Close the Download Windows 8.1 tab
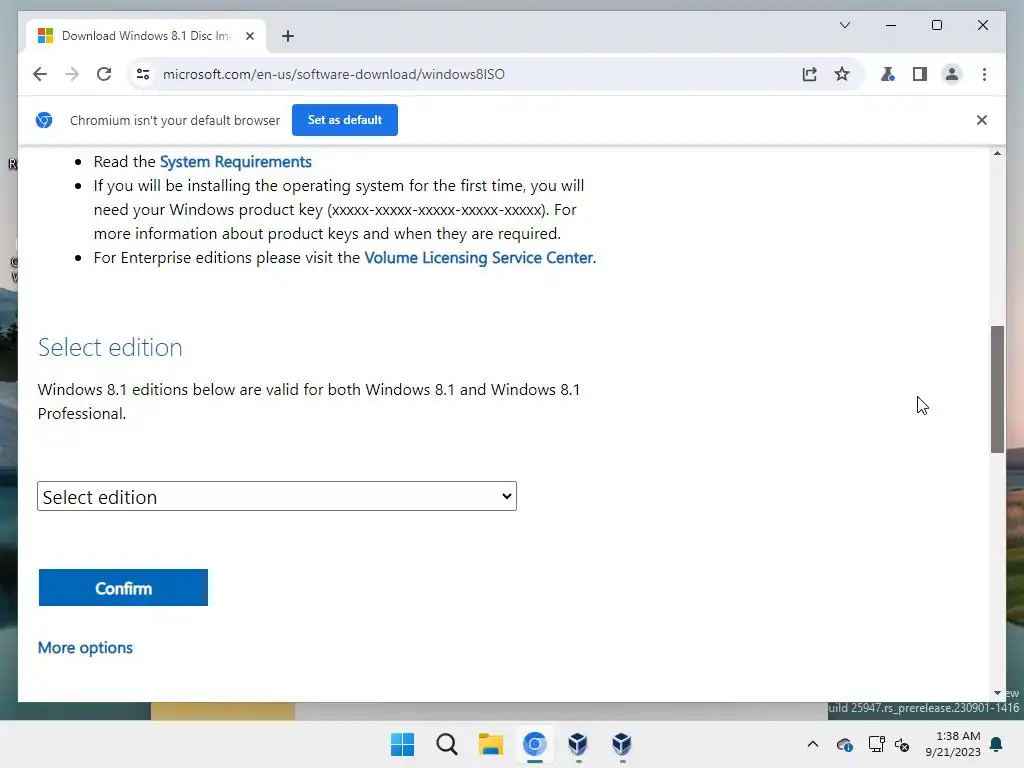Screen dimensions: 1024x768 pyautogui.click(x=249, y=36)
